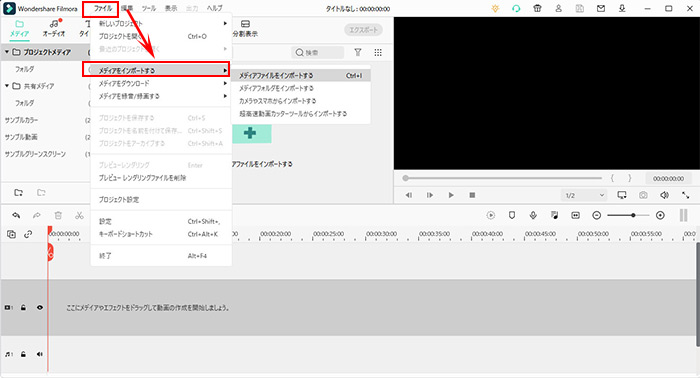This screenshot has height=378, width=700.
Task: Click the undo arrow icon
Action: point(16,215)
